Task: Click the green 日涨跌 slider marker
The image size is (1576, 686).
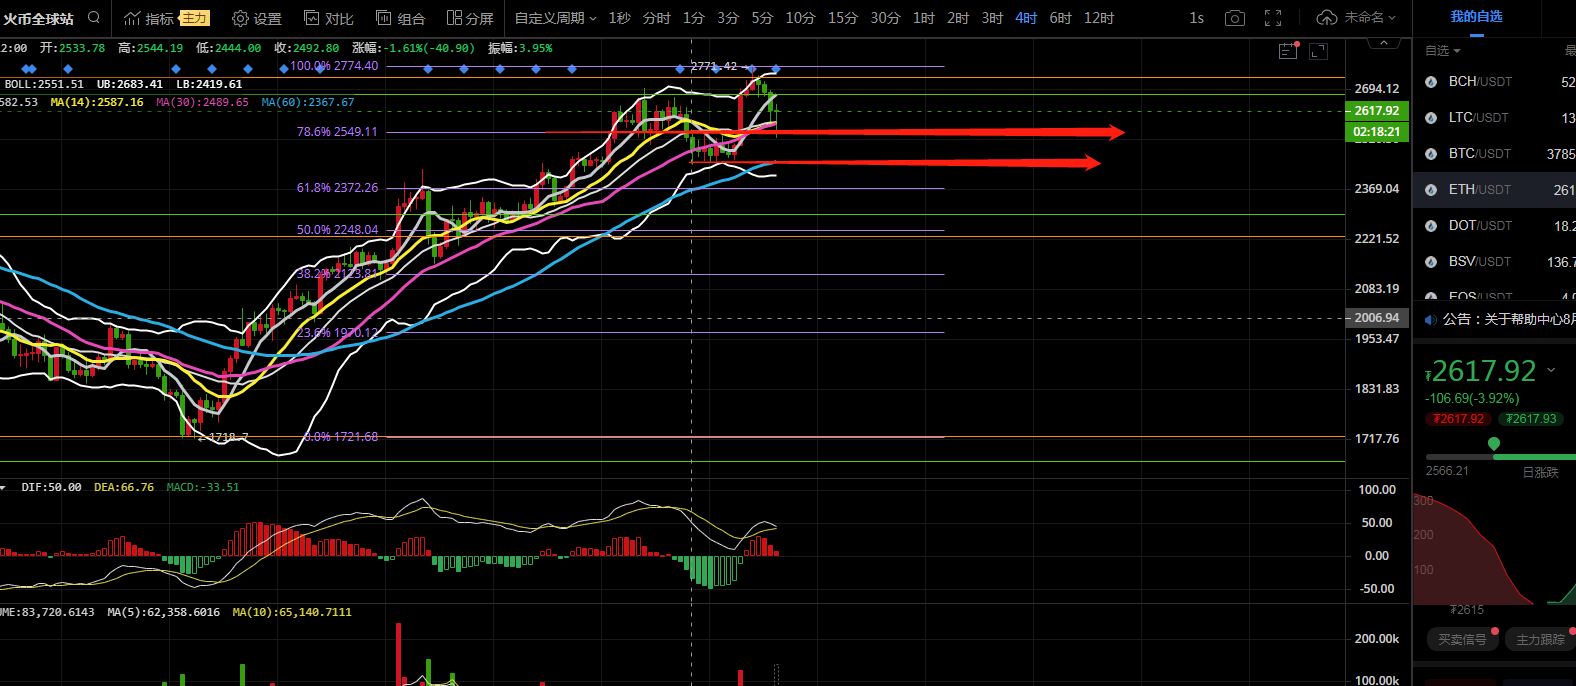Action: 1494,444
